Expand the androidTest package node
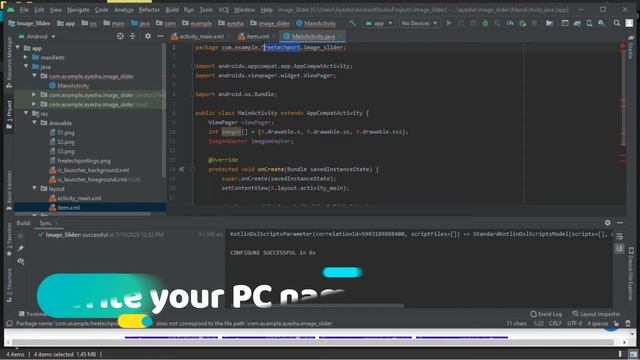The height and width of the screenshot is (360, 640). (x=34, y=94)
